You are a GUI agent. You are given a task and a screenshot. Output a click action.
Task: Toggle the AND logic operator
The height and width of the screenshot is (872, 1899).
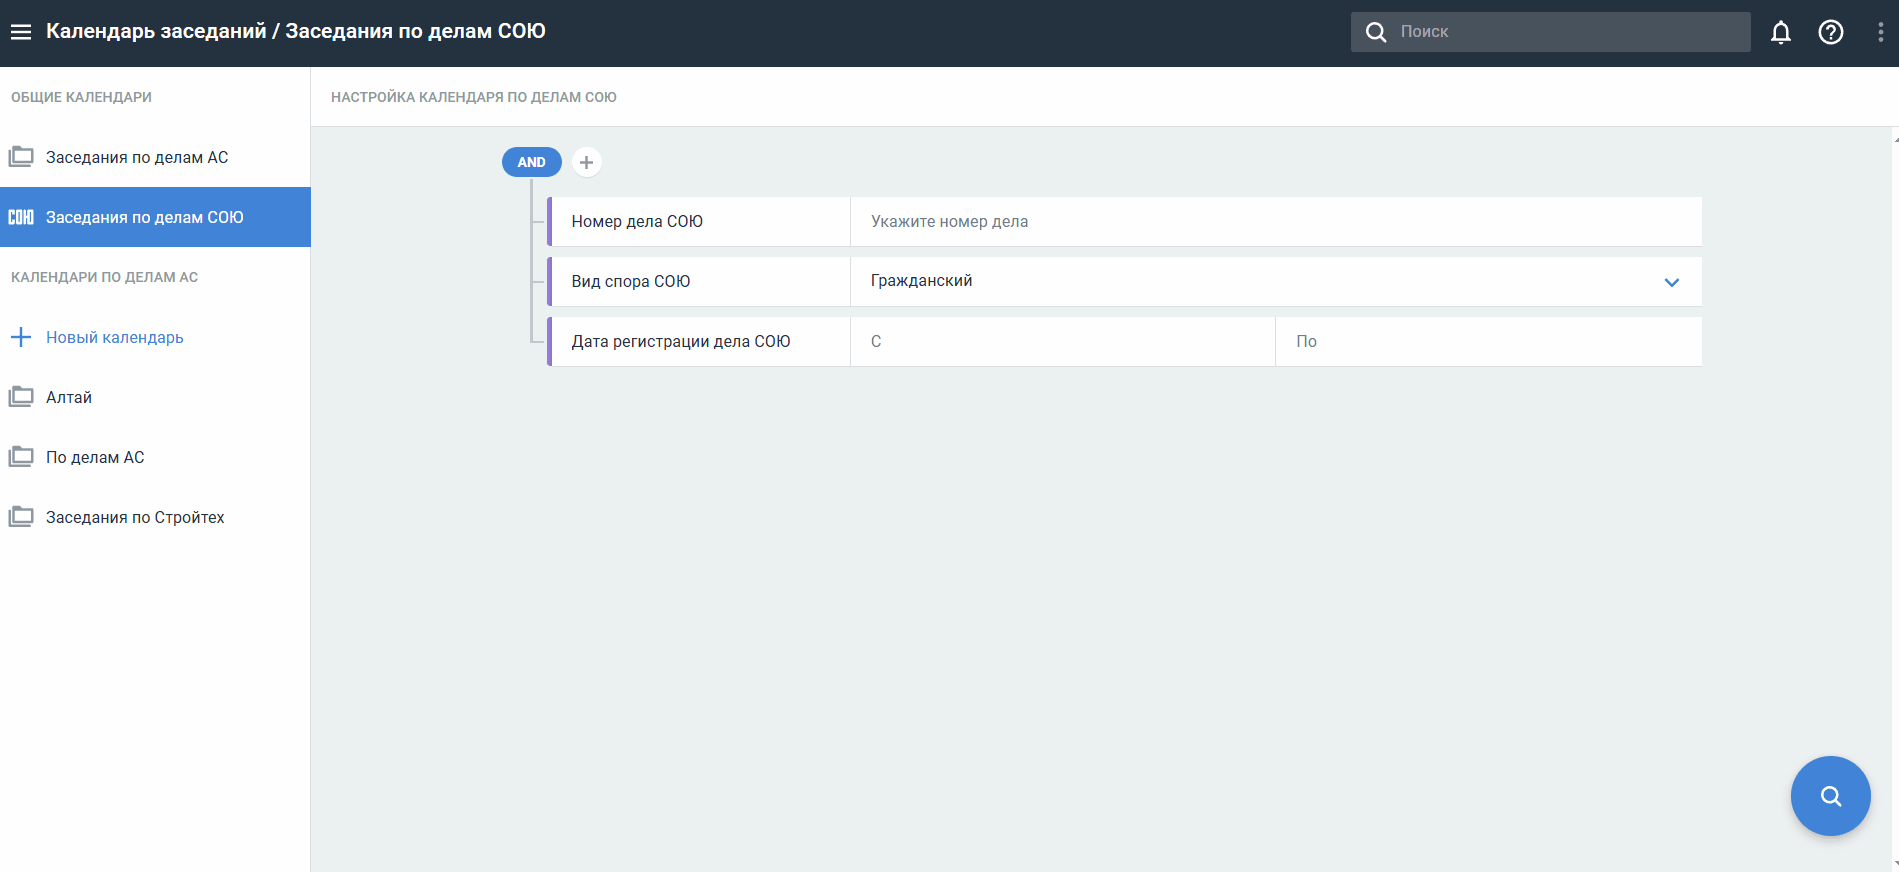(x=531, y=162)
